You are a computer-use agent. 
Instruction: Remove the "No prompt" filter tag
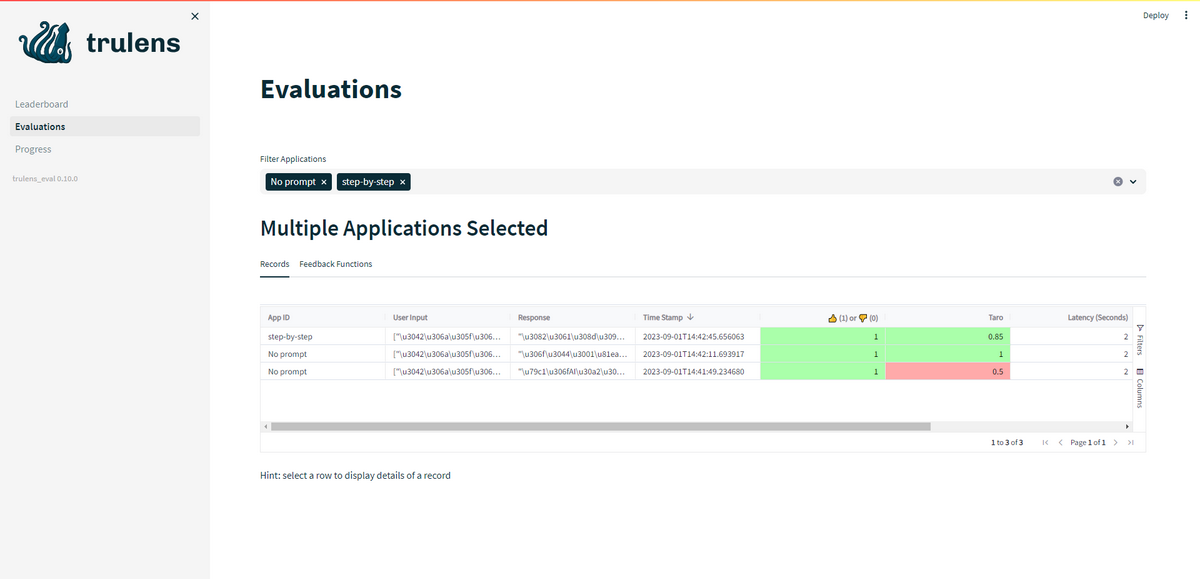(324, 182)
